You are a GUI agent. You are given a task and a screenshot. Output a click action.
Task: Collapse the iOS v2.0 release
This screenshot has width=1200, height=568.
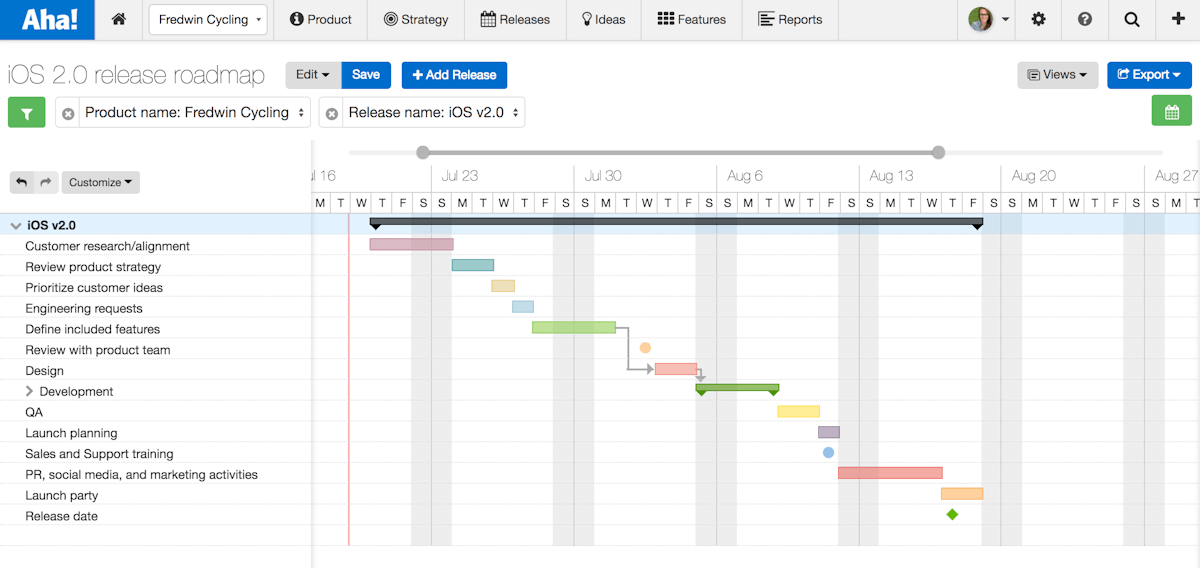click(x=15, y=226)
